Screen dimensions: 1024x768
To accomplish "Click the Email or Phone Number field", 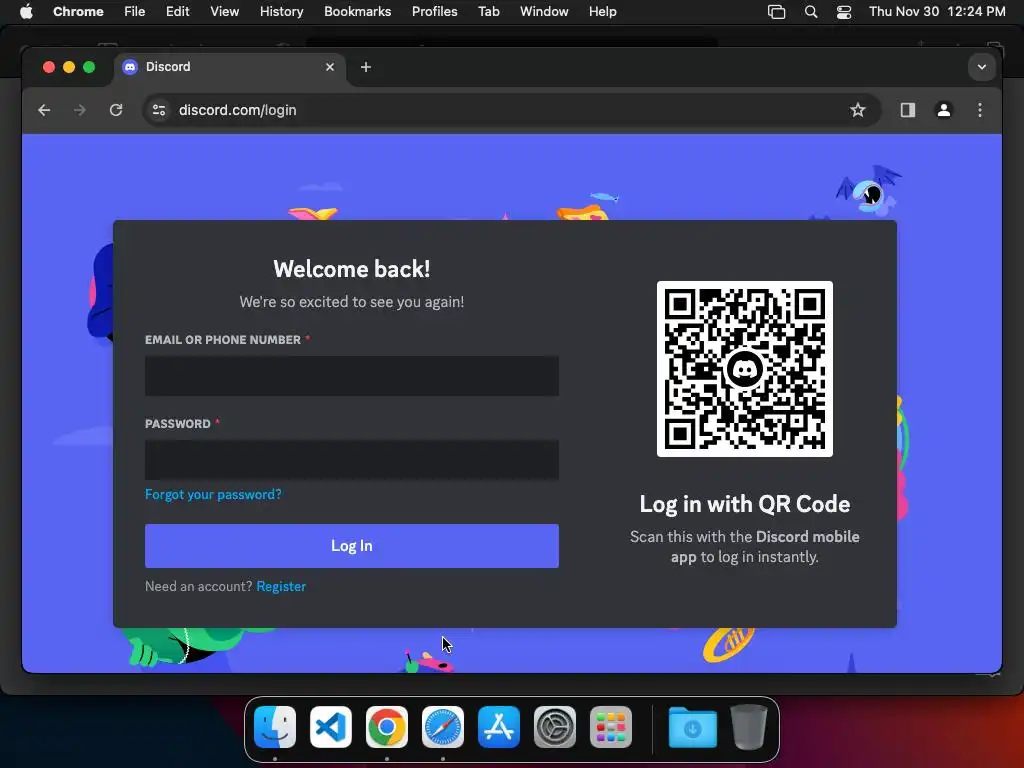I will [x=352, y=376].
